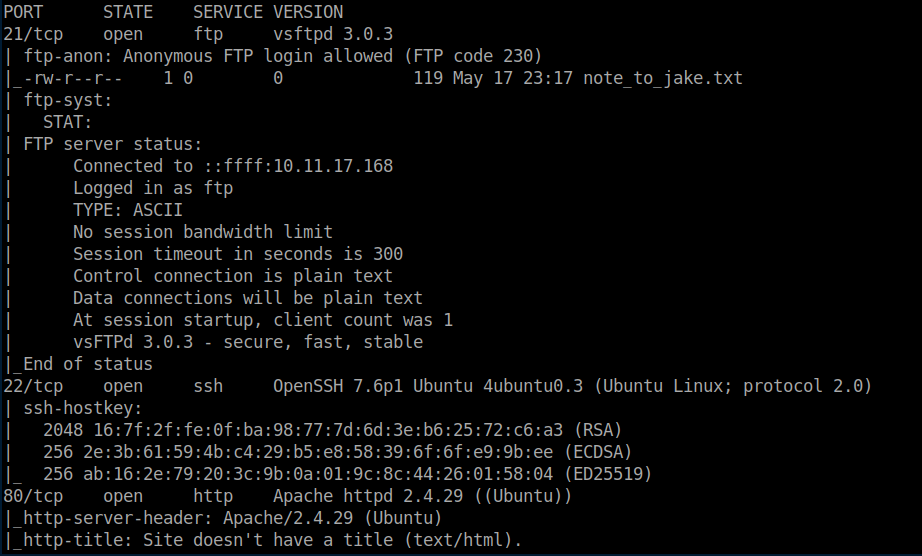Viewport: 922px width, 556px height.
Task: Click the http-server-header line
Action: (x=233, y=518)
